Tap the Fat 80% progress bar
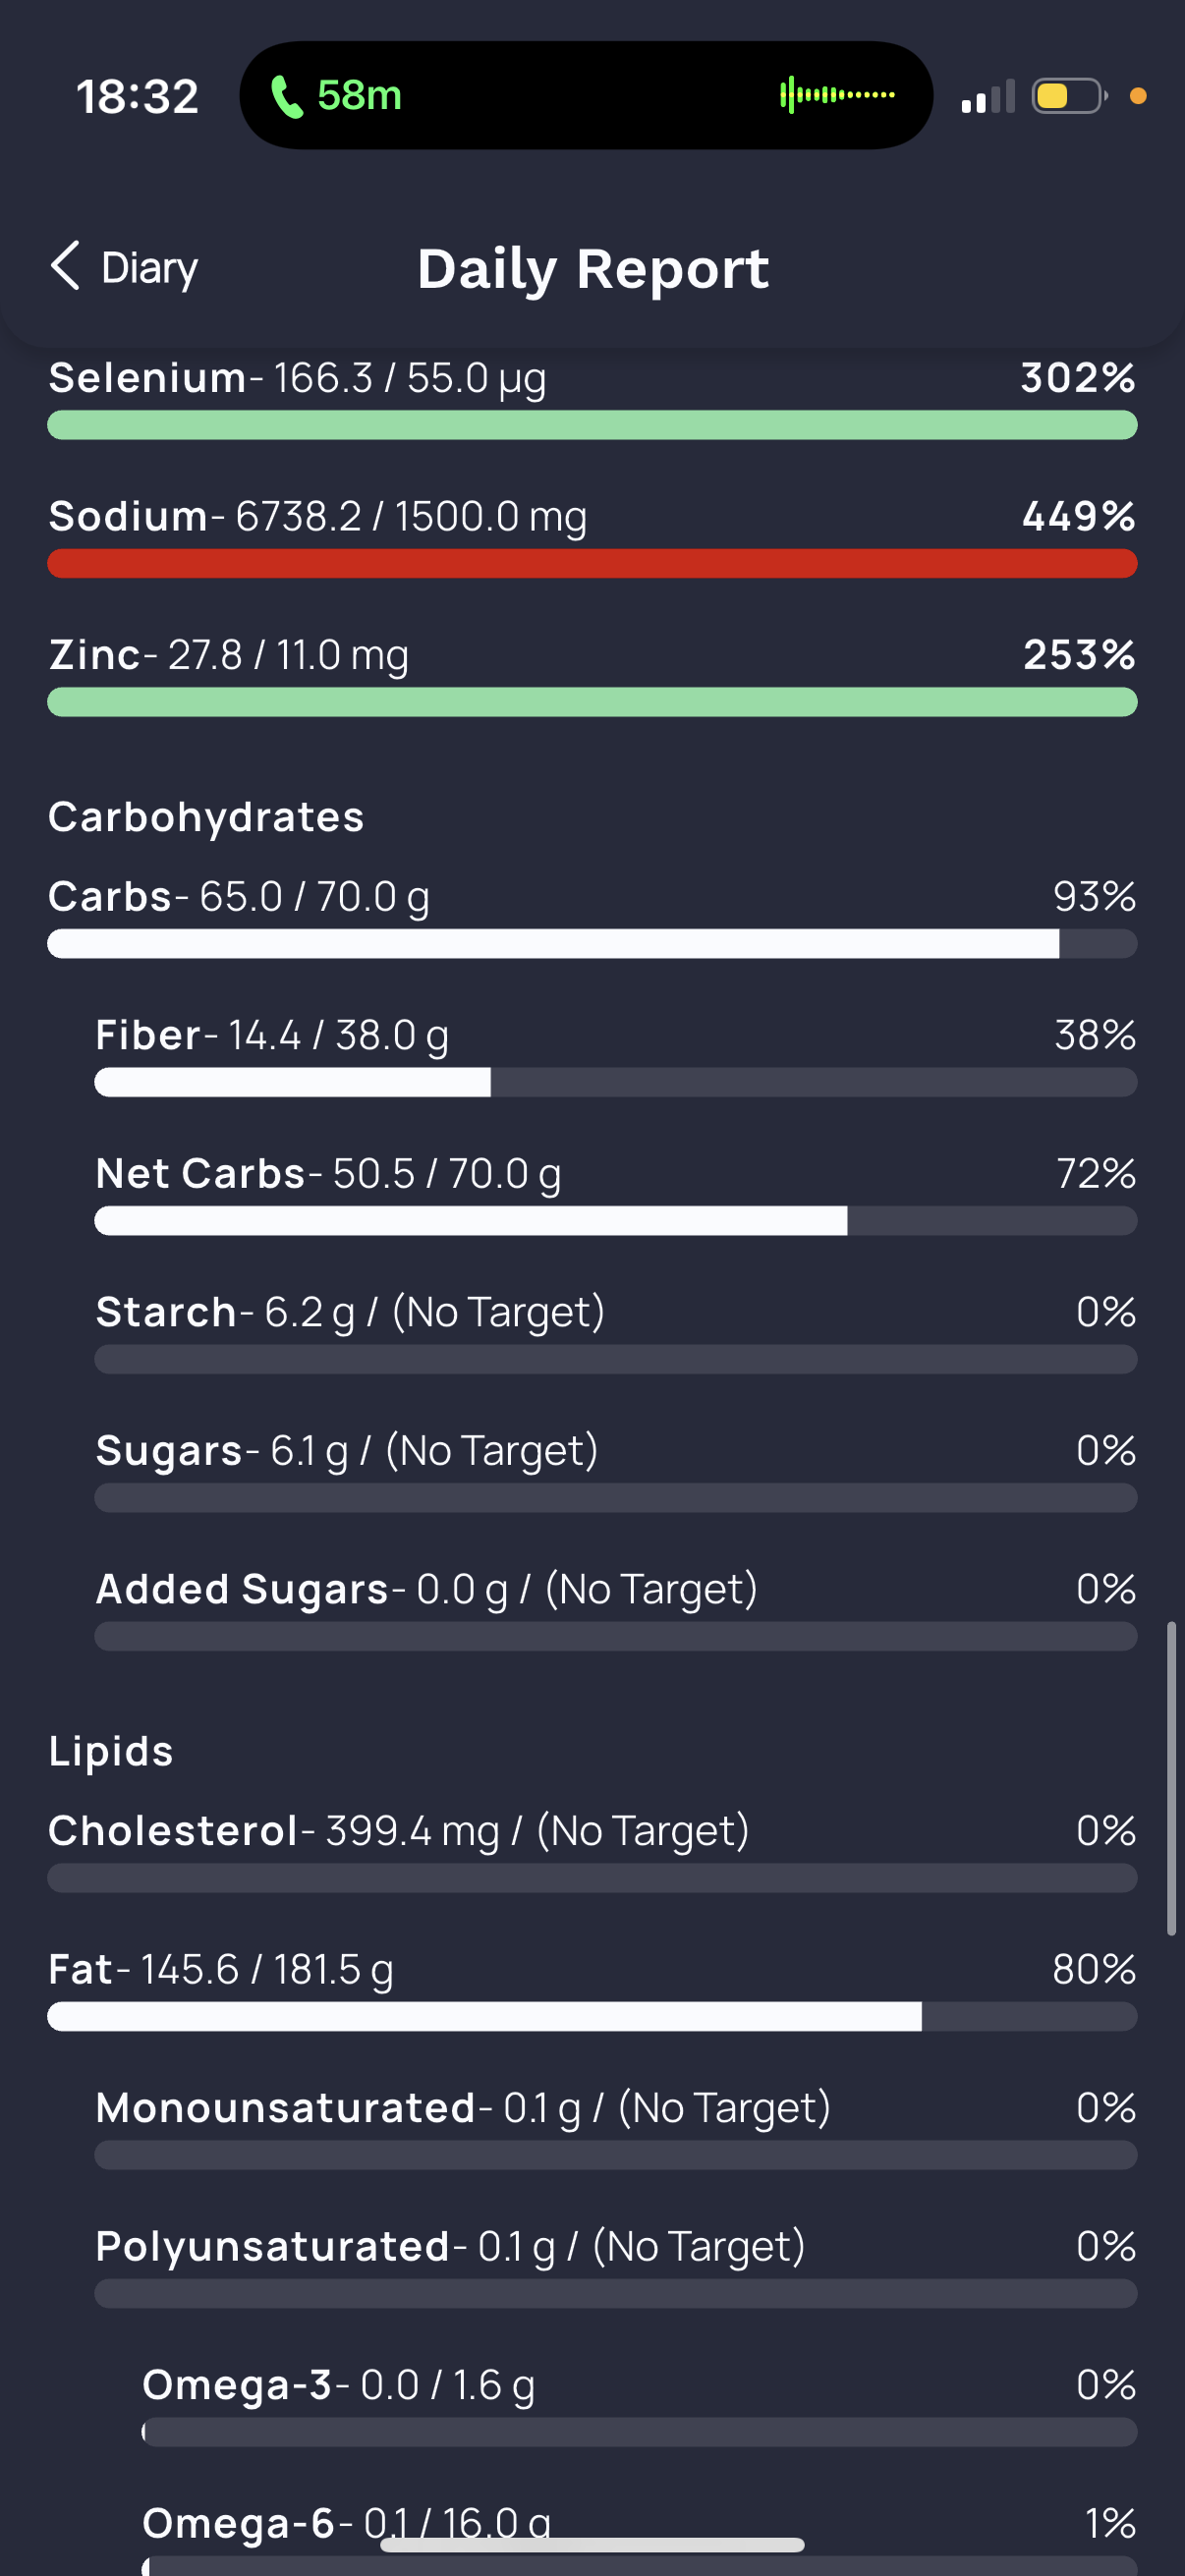The height and width of the screenshot is (2576, 1185). tap(592, 2016)
